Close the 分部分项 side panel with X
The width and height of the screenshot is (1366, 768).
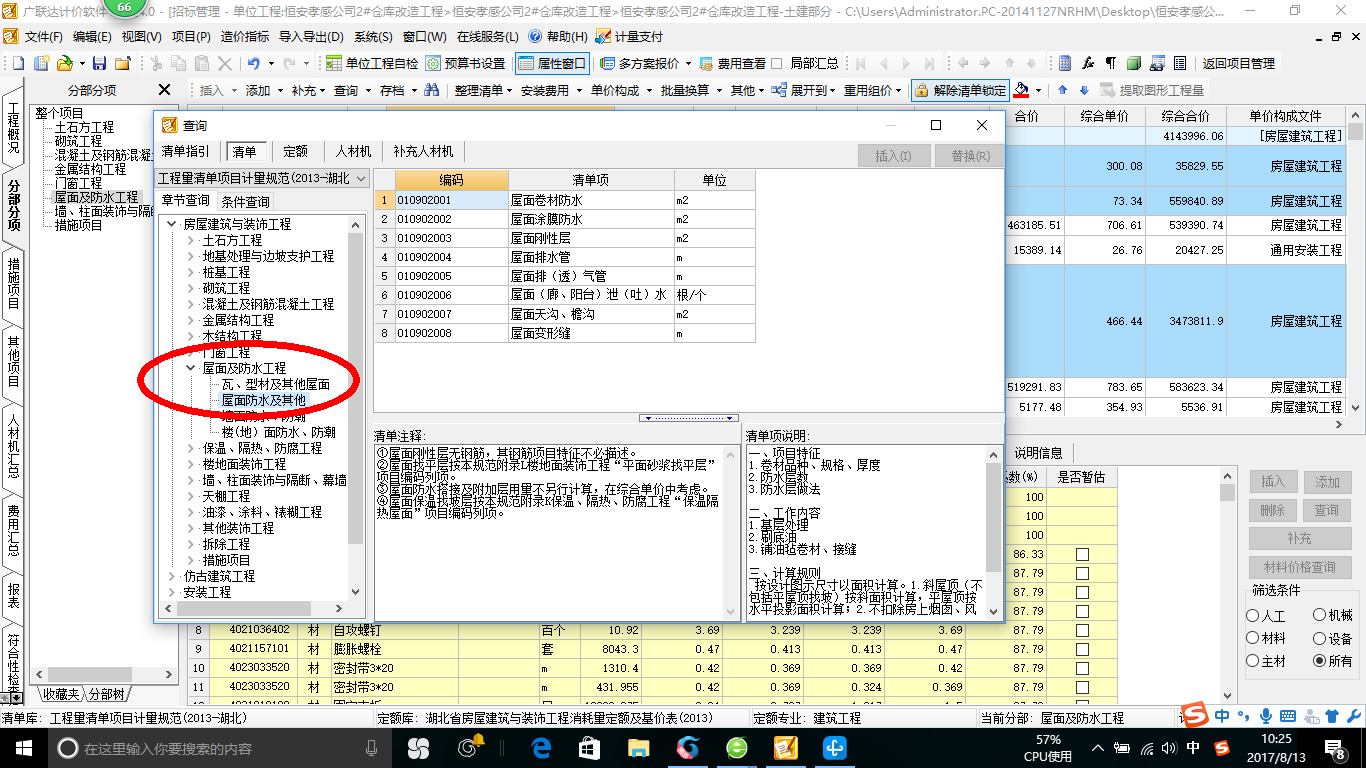click(x=165, y=90)
